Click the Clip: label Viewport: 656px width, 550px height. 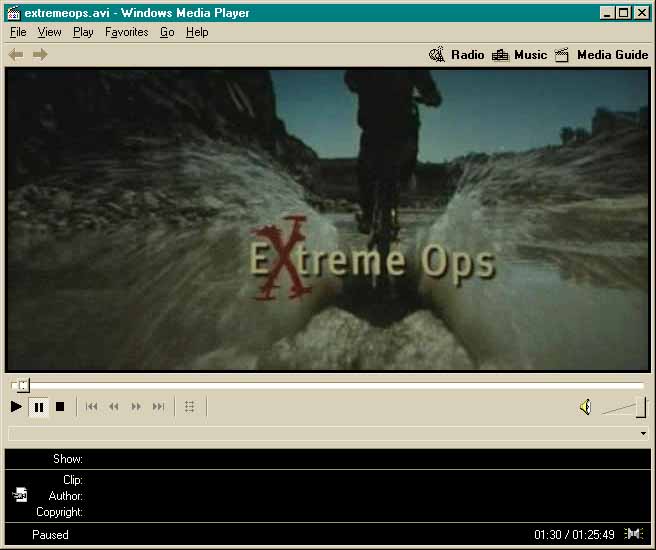point(73,480)
